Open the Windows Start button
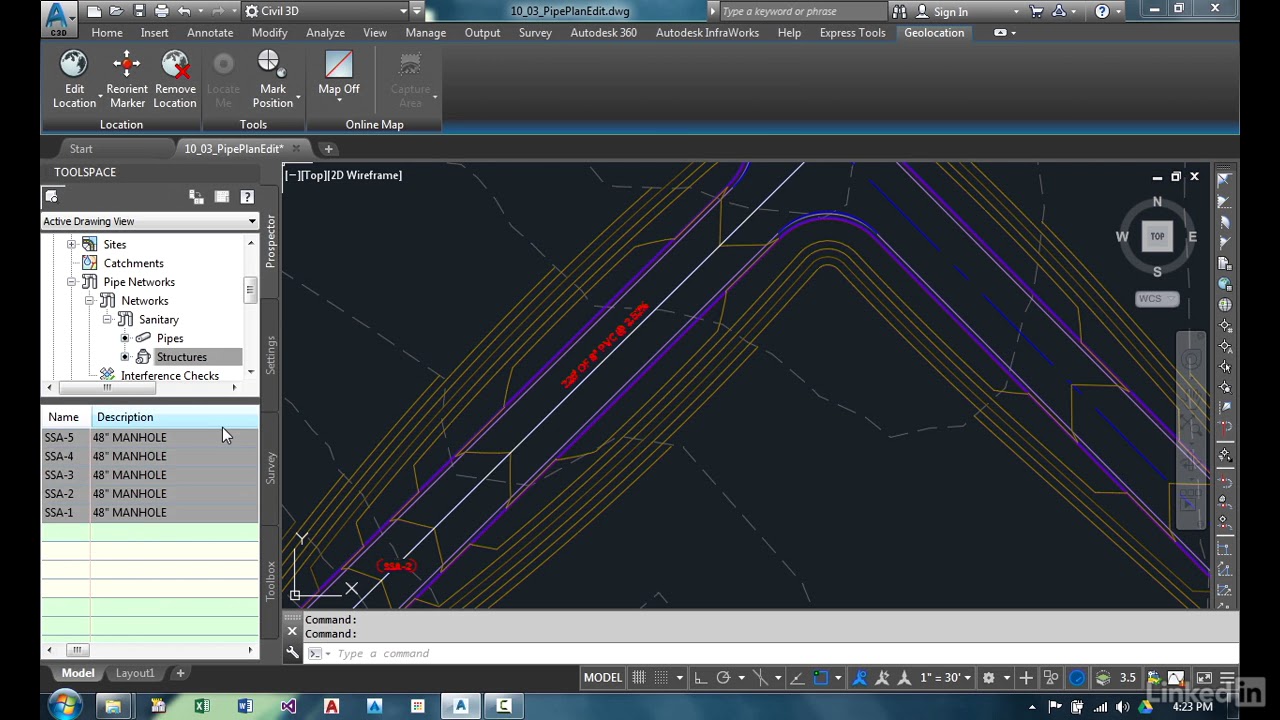1280x720 pixels. pos(65,706)
